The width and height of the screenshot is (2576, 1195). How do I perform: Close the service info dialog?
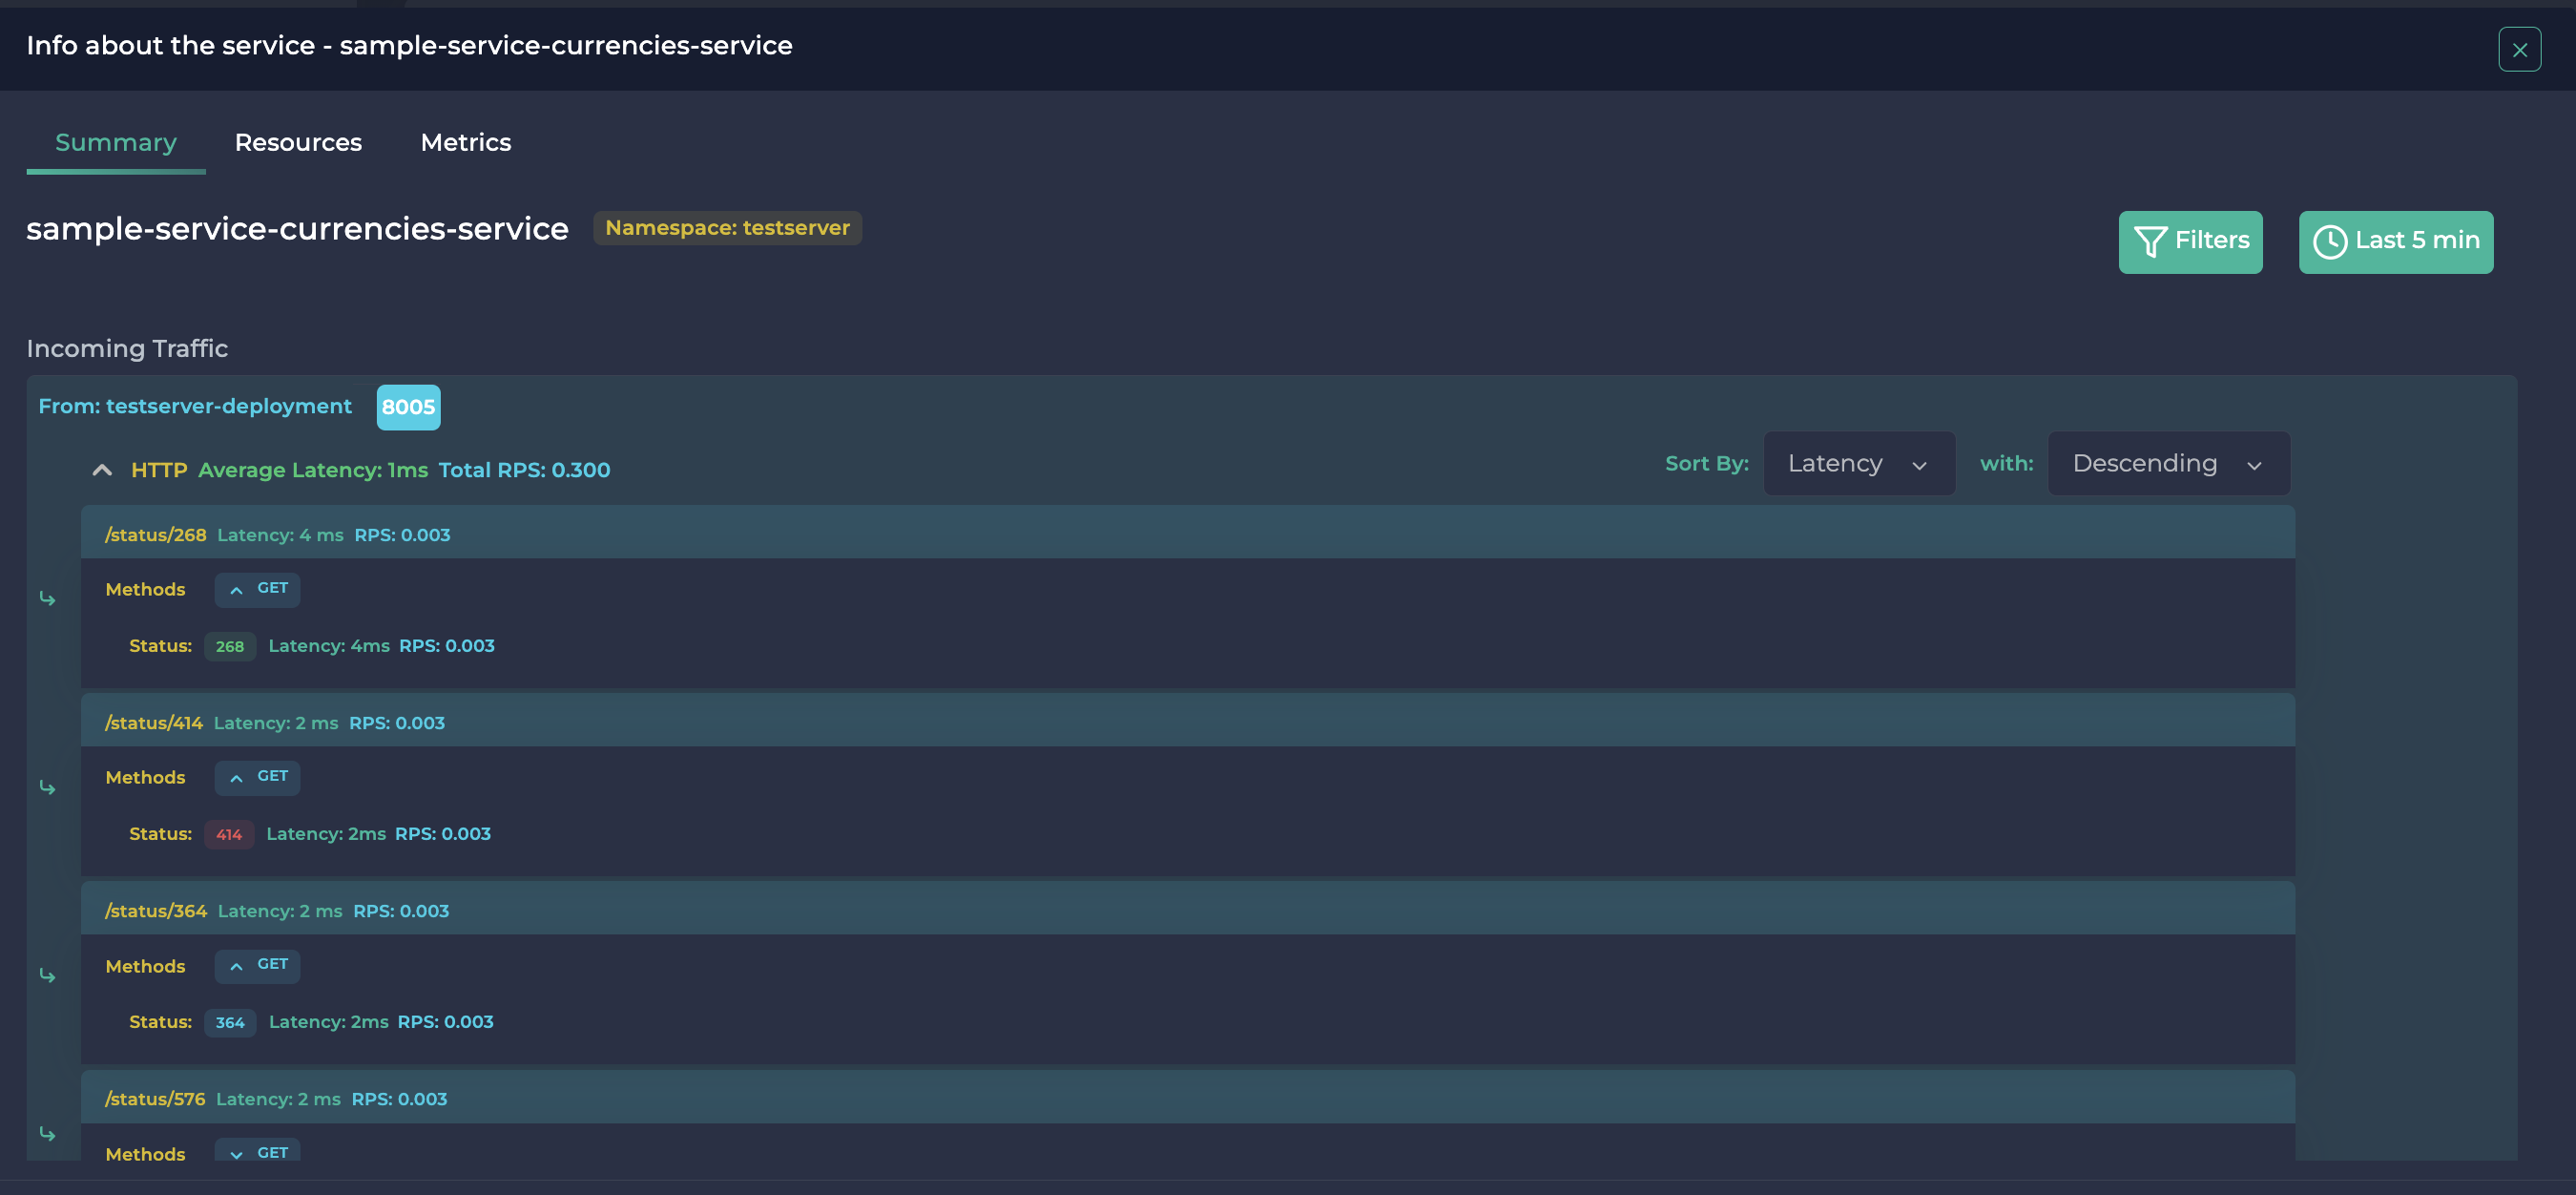coord(2520,48)
